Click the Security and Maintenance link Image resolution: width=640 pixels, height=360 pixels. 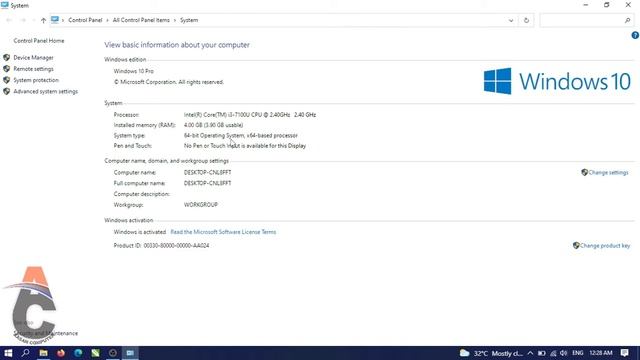pyautogui.click(x=45, y=333)
